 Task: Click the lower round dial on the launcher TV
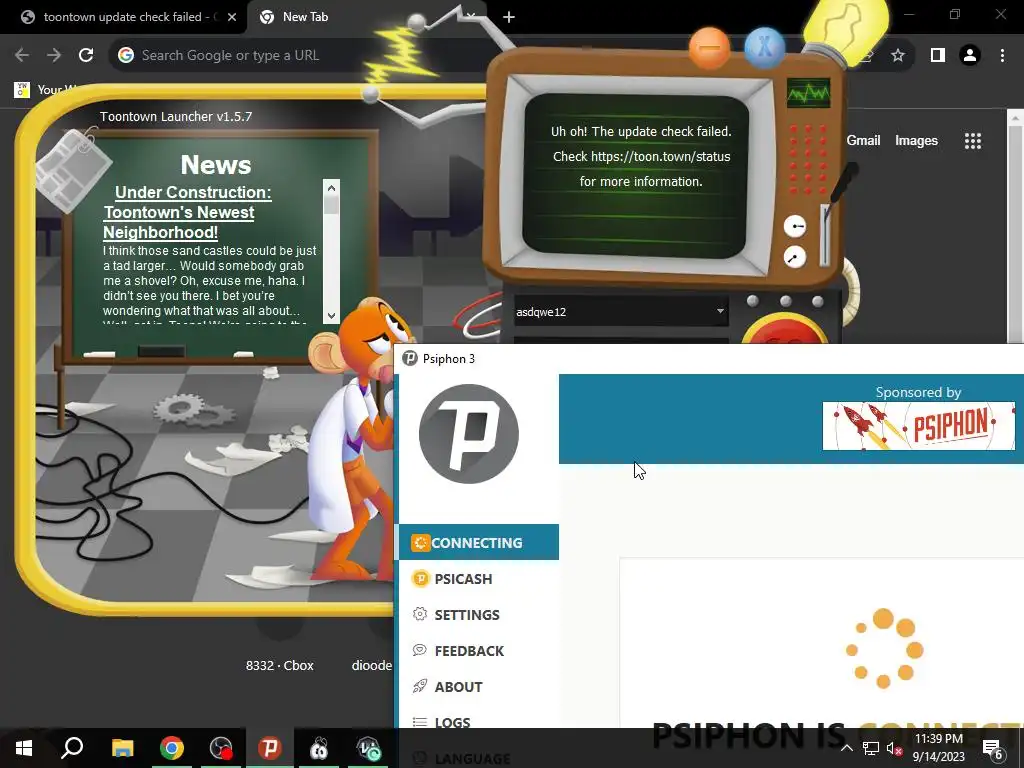point(795,257)
